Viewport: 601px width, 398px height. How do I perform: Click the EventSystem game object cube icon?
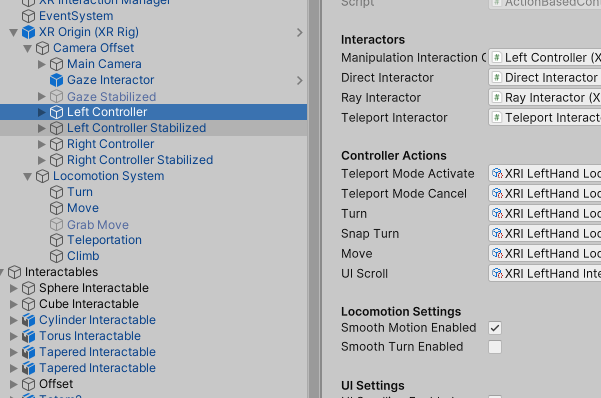click(x=28, y=16)
